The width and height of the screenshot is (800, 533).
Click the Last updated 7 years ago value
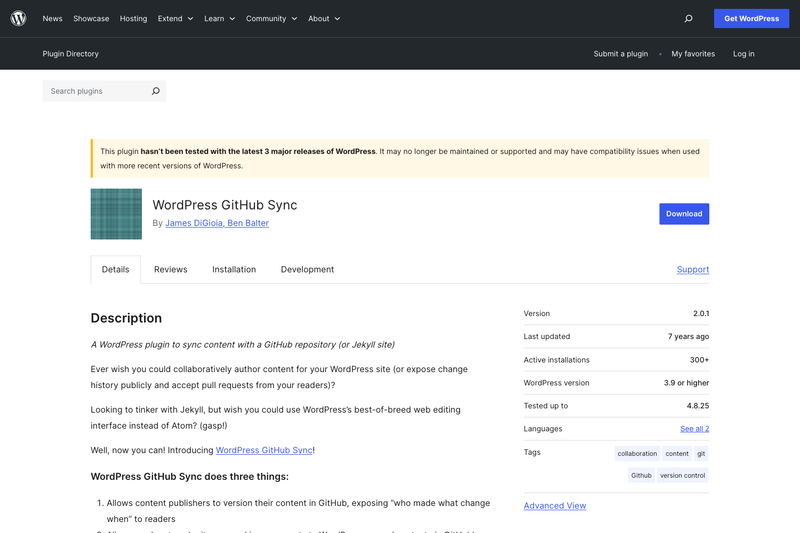pyautogui.click(x=688, y=336)
